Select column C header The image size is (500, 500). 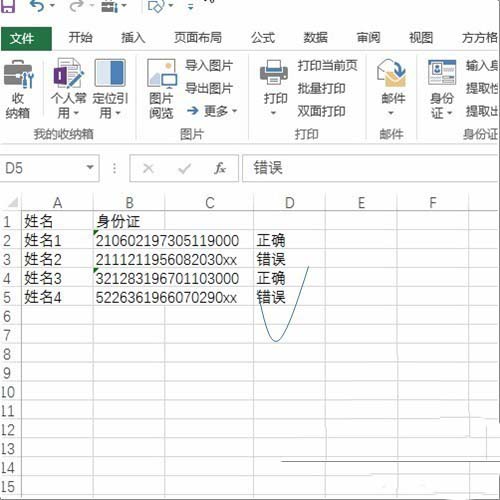click(209, 202)
